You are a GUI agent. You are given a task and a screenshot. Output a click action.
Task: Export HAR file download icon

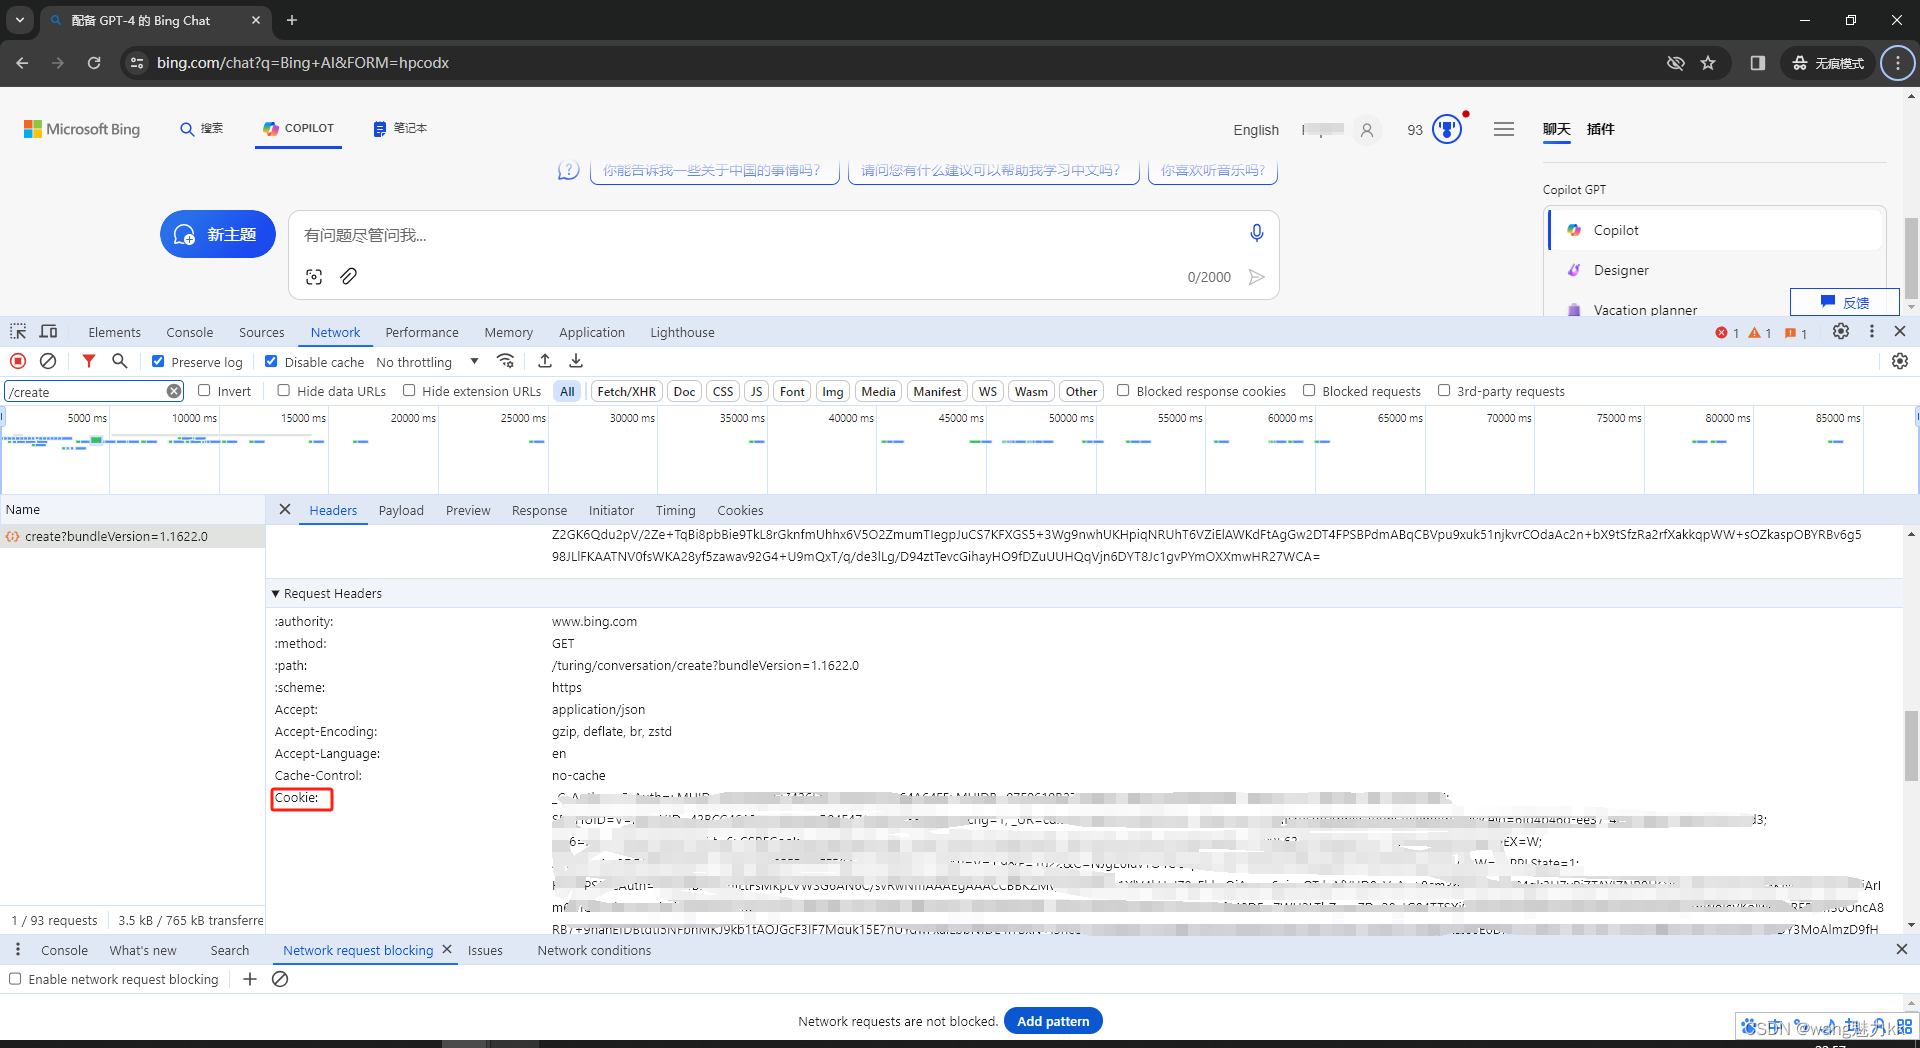click(576, 361)
